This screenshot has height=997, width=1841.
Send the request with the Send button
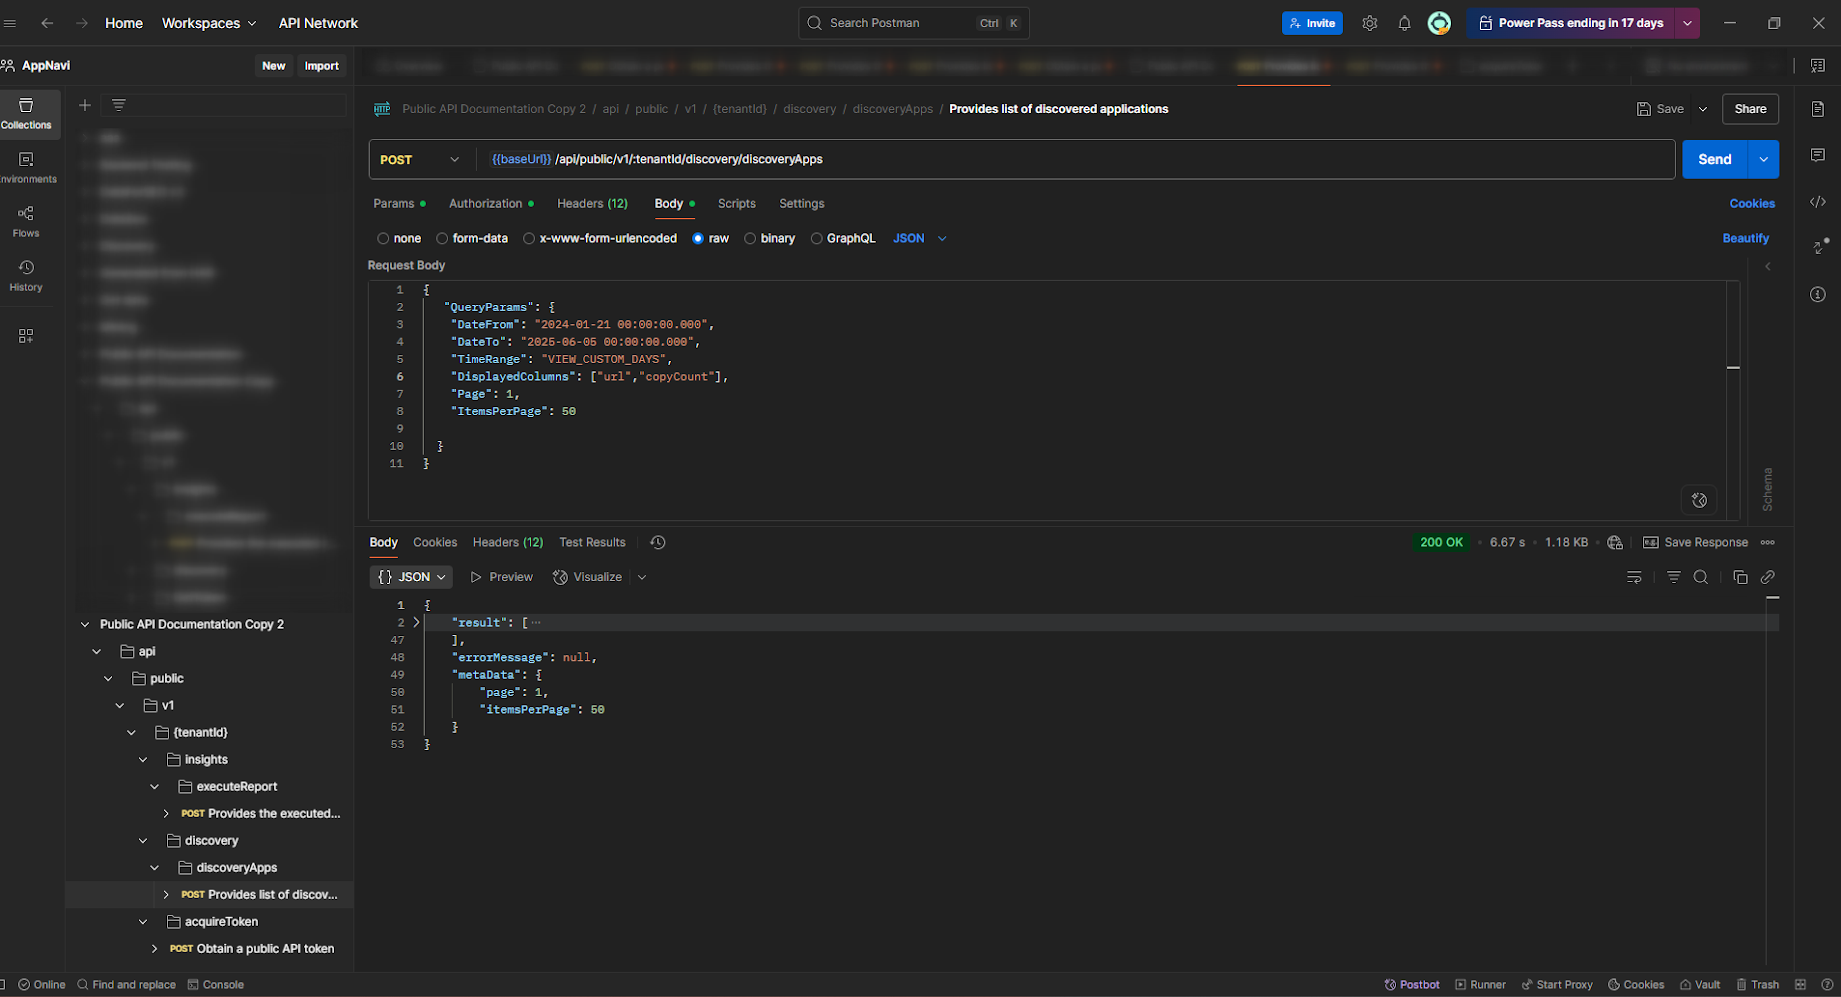1714,159
